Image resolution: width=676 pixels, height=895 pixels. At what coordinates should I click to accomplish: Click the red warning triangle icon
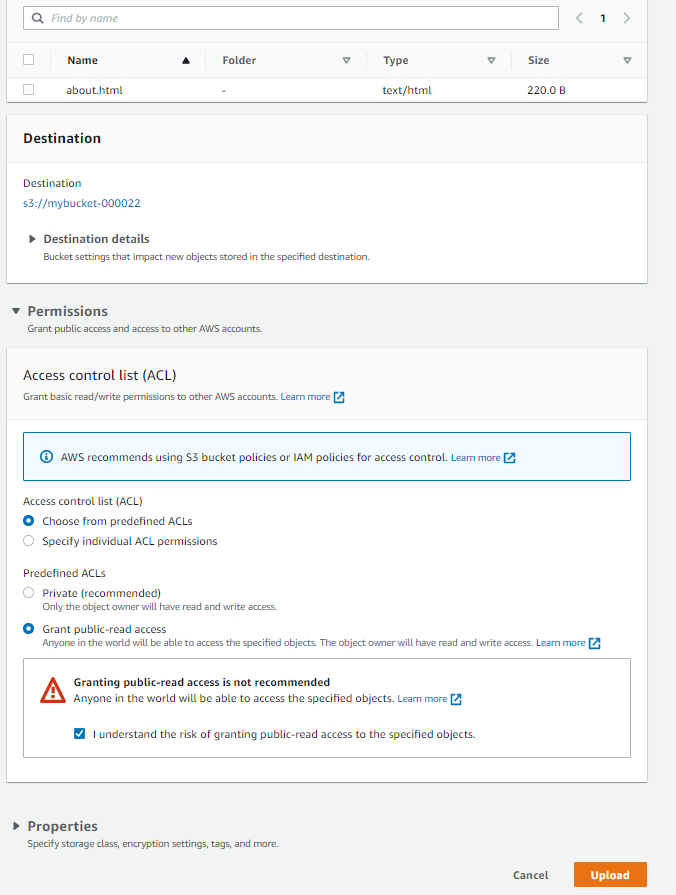(x=53, y=690)
